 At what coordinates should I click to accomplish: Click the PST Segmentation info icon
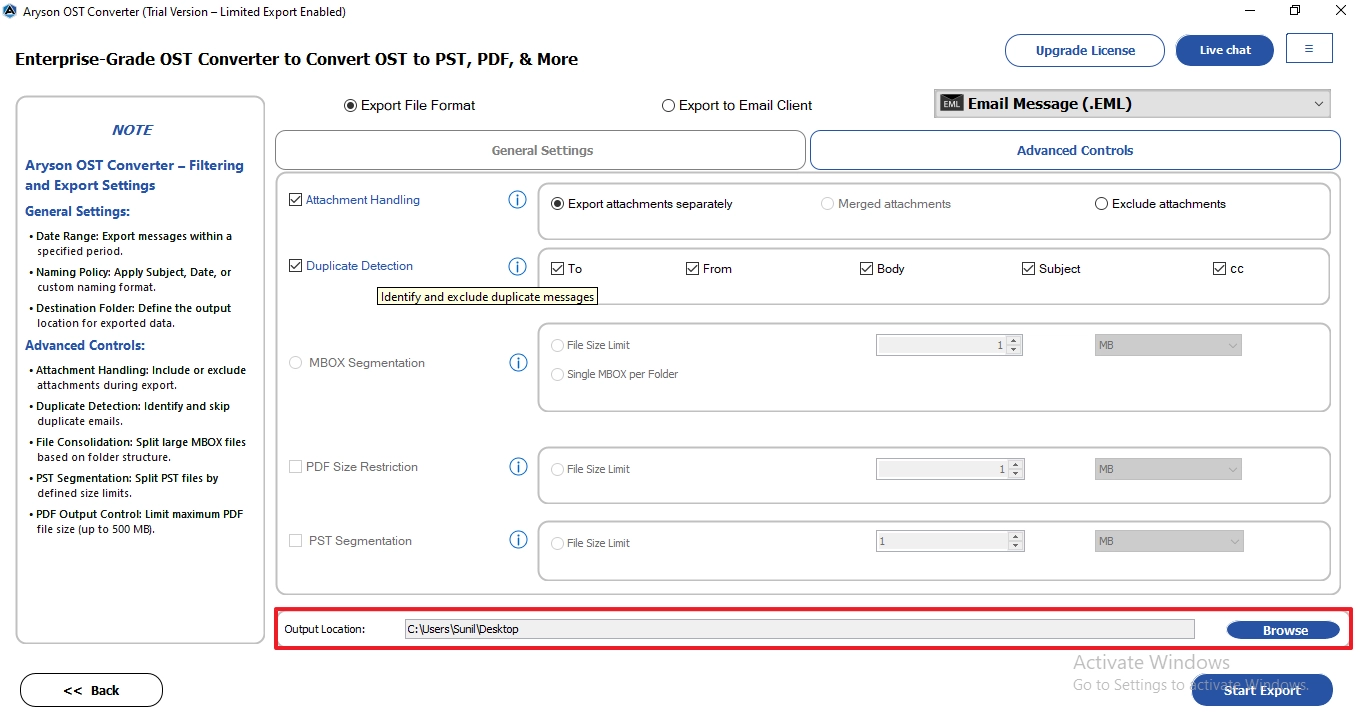(518, 540)
